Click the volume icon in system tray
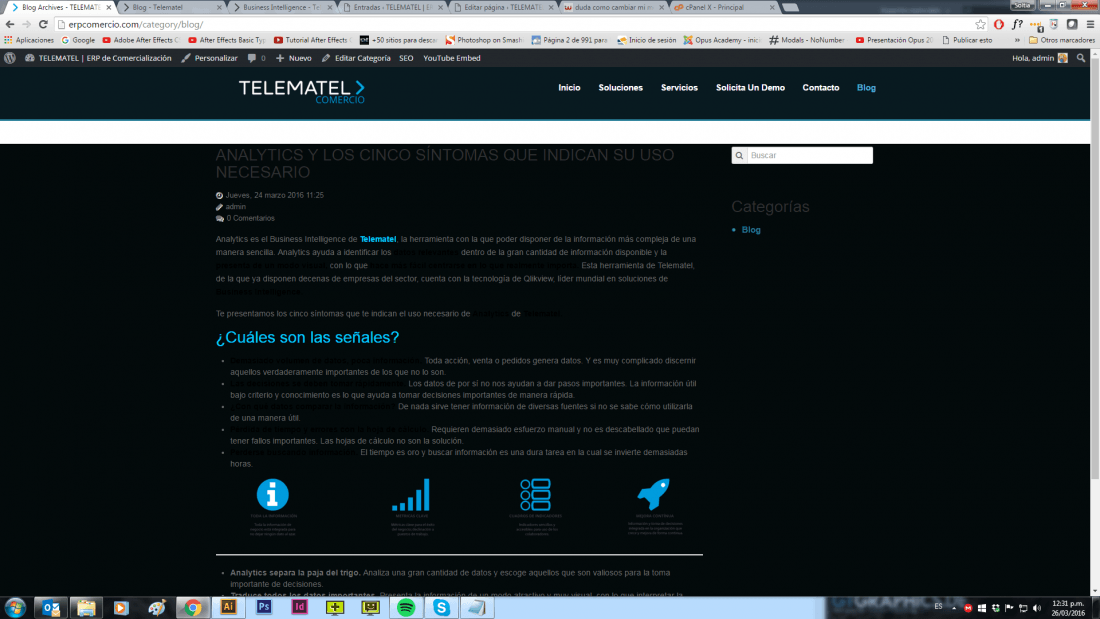The height and width of the screenshot is (619, 1100). tap(1038, 608)
